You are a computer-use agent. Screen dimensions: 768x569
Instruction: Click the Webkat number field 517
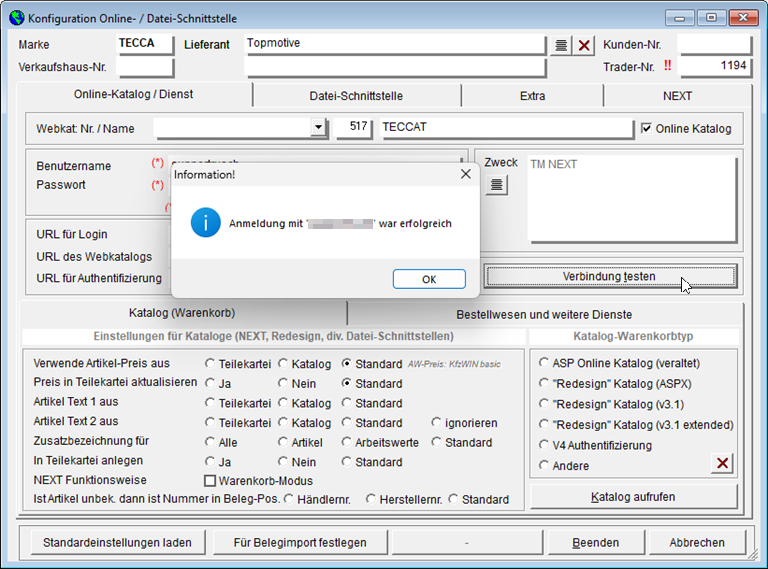coord(353,127)
